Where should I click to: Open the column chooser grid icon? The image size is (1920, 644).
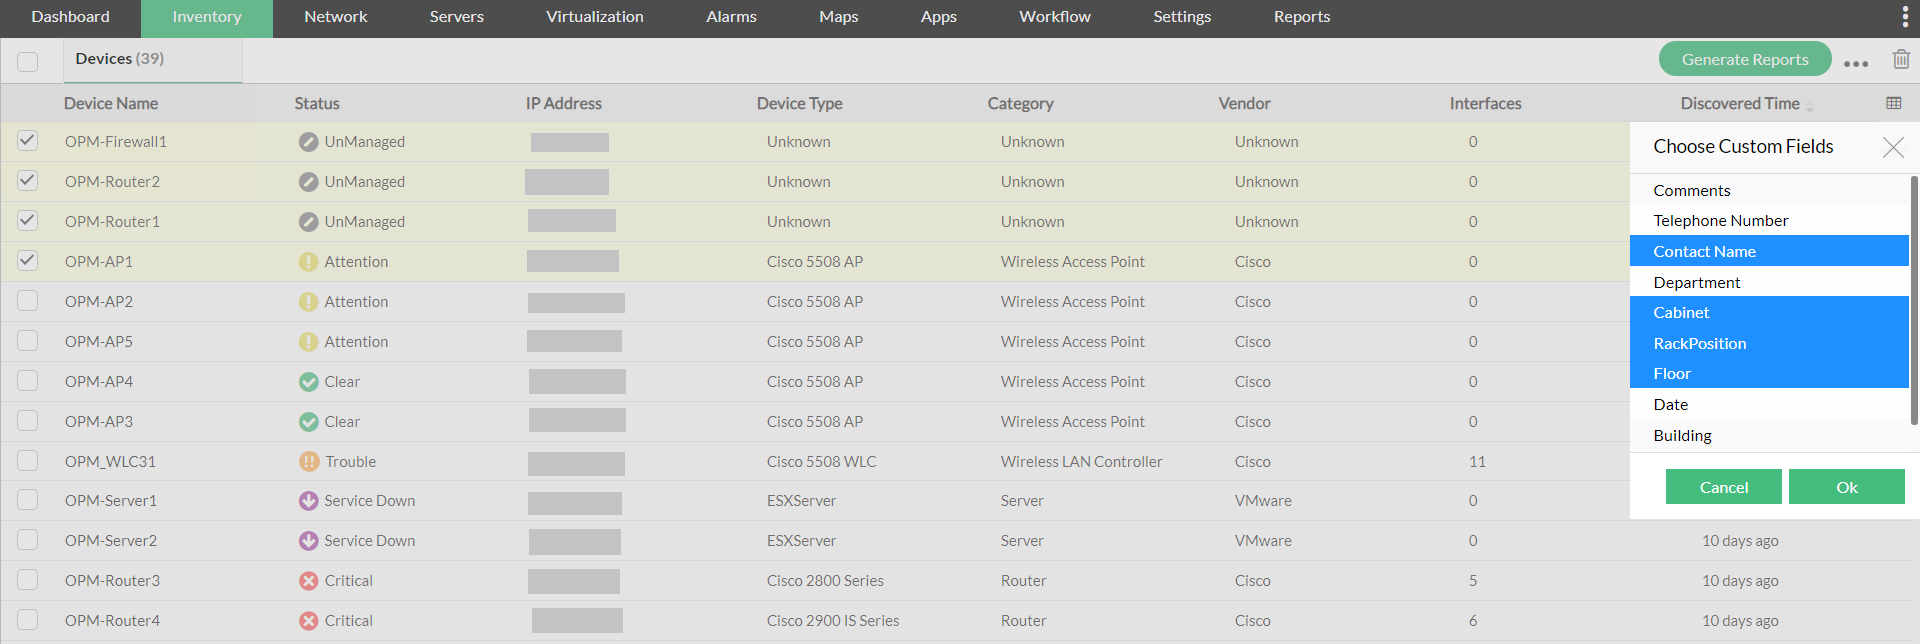1893,103
